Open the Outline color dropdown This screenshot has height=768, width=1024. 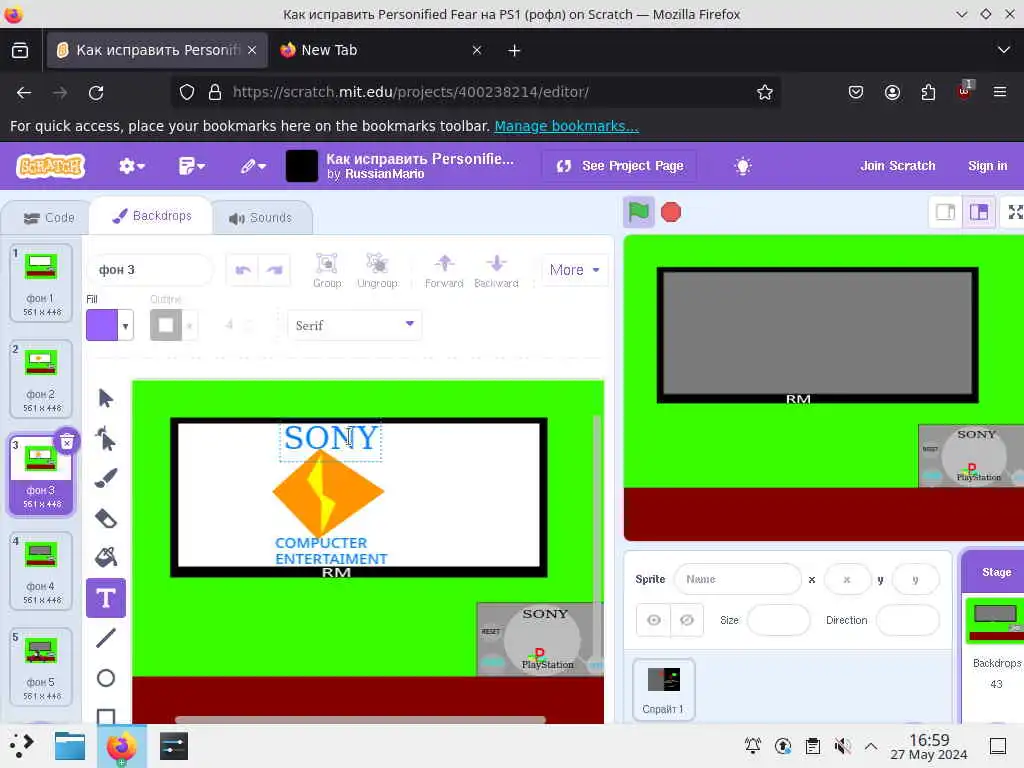pos(189,325)
